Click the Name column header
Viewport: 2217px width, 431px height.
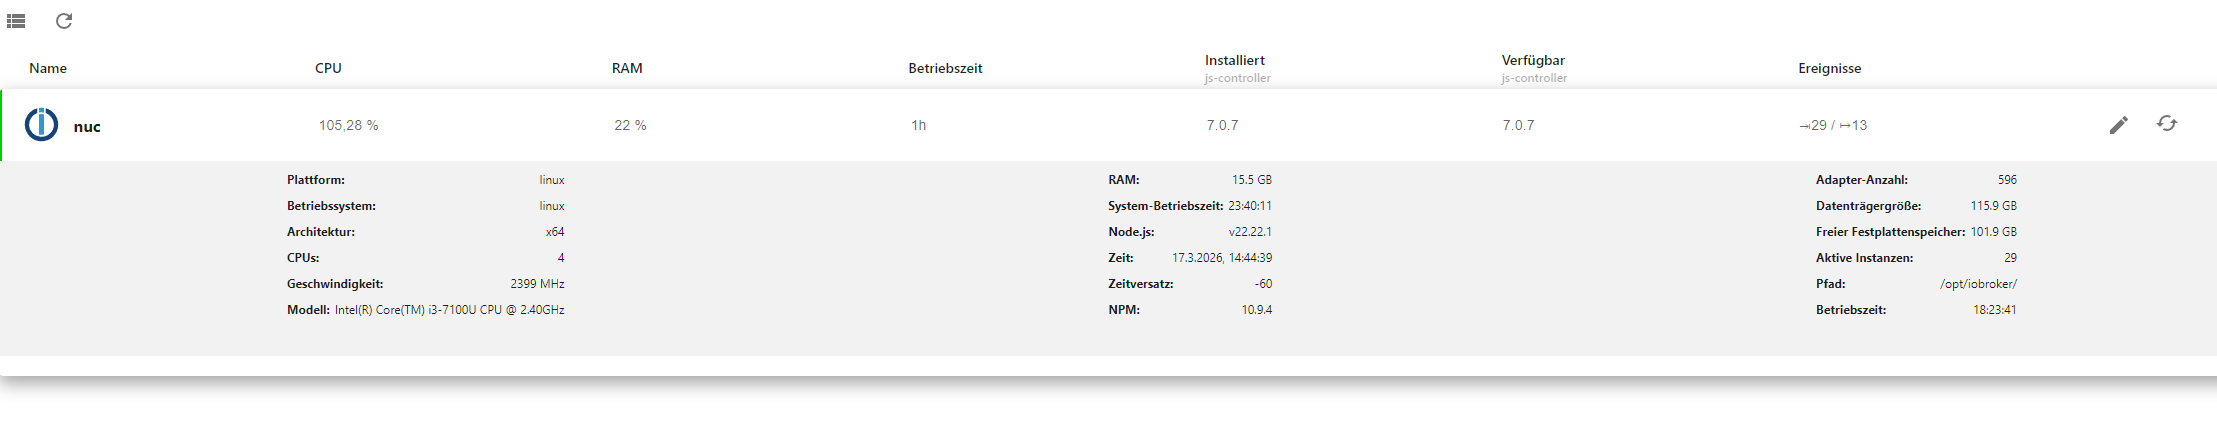48,68
